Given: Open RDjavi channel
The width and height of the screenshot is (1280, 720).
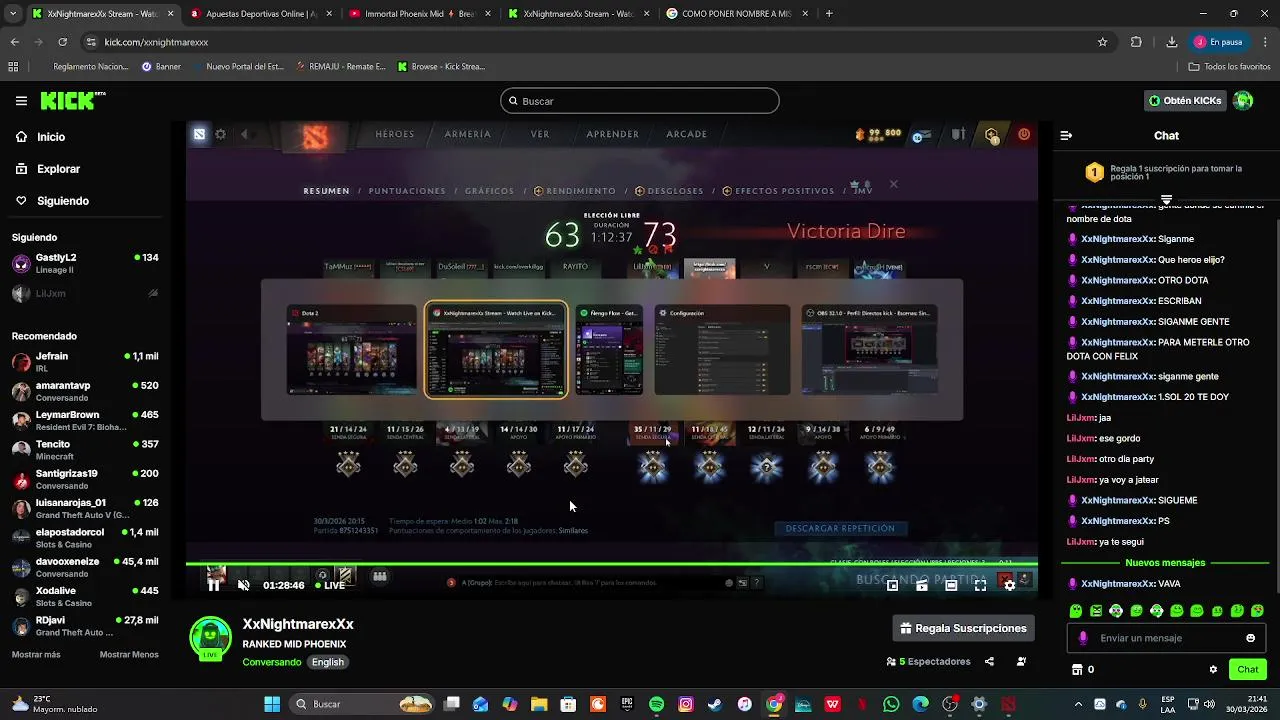Looking at the screenshot, I should pos(86,626).
